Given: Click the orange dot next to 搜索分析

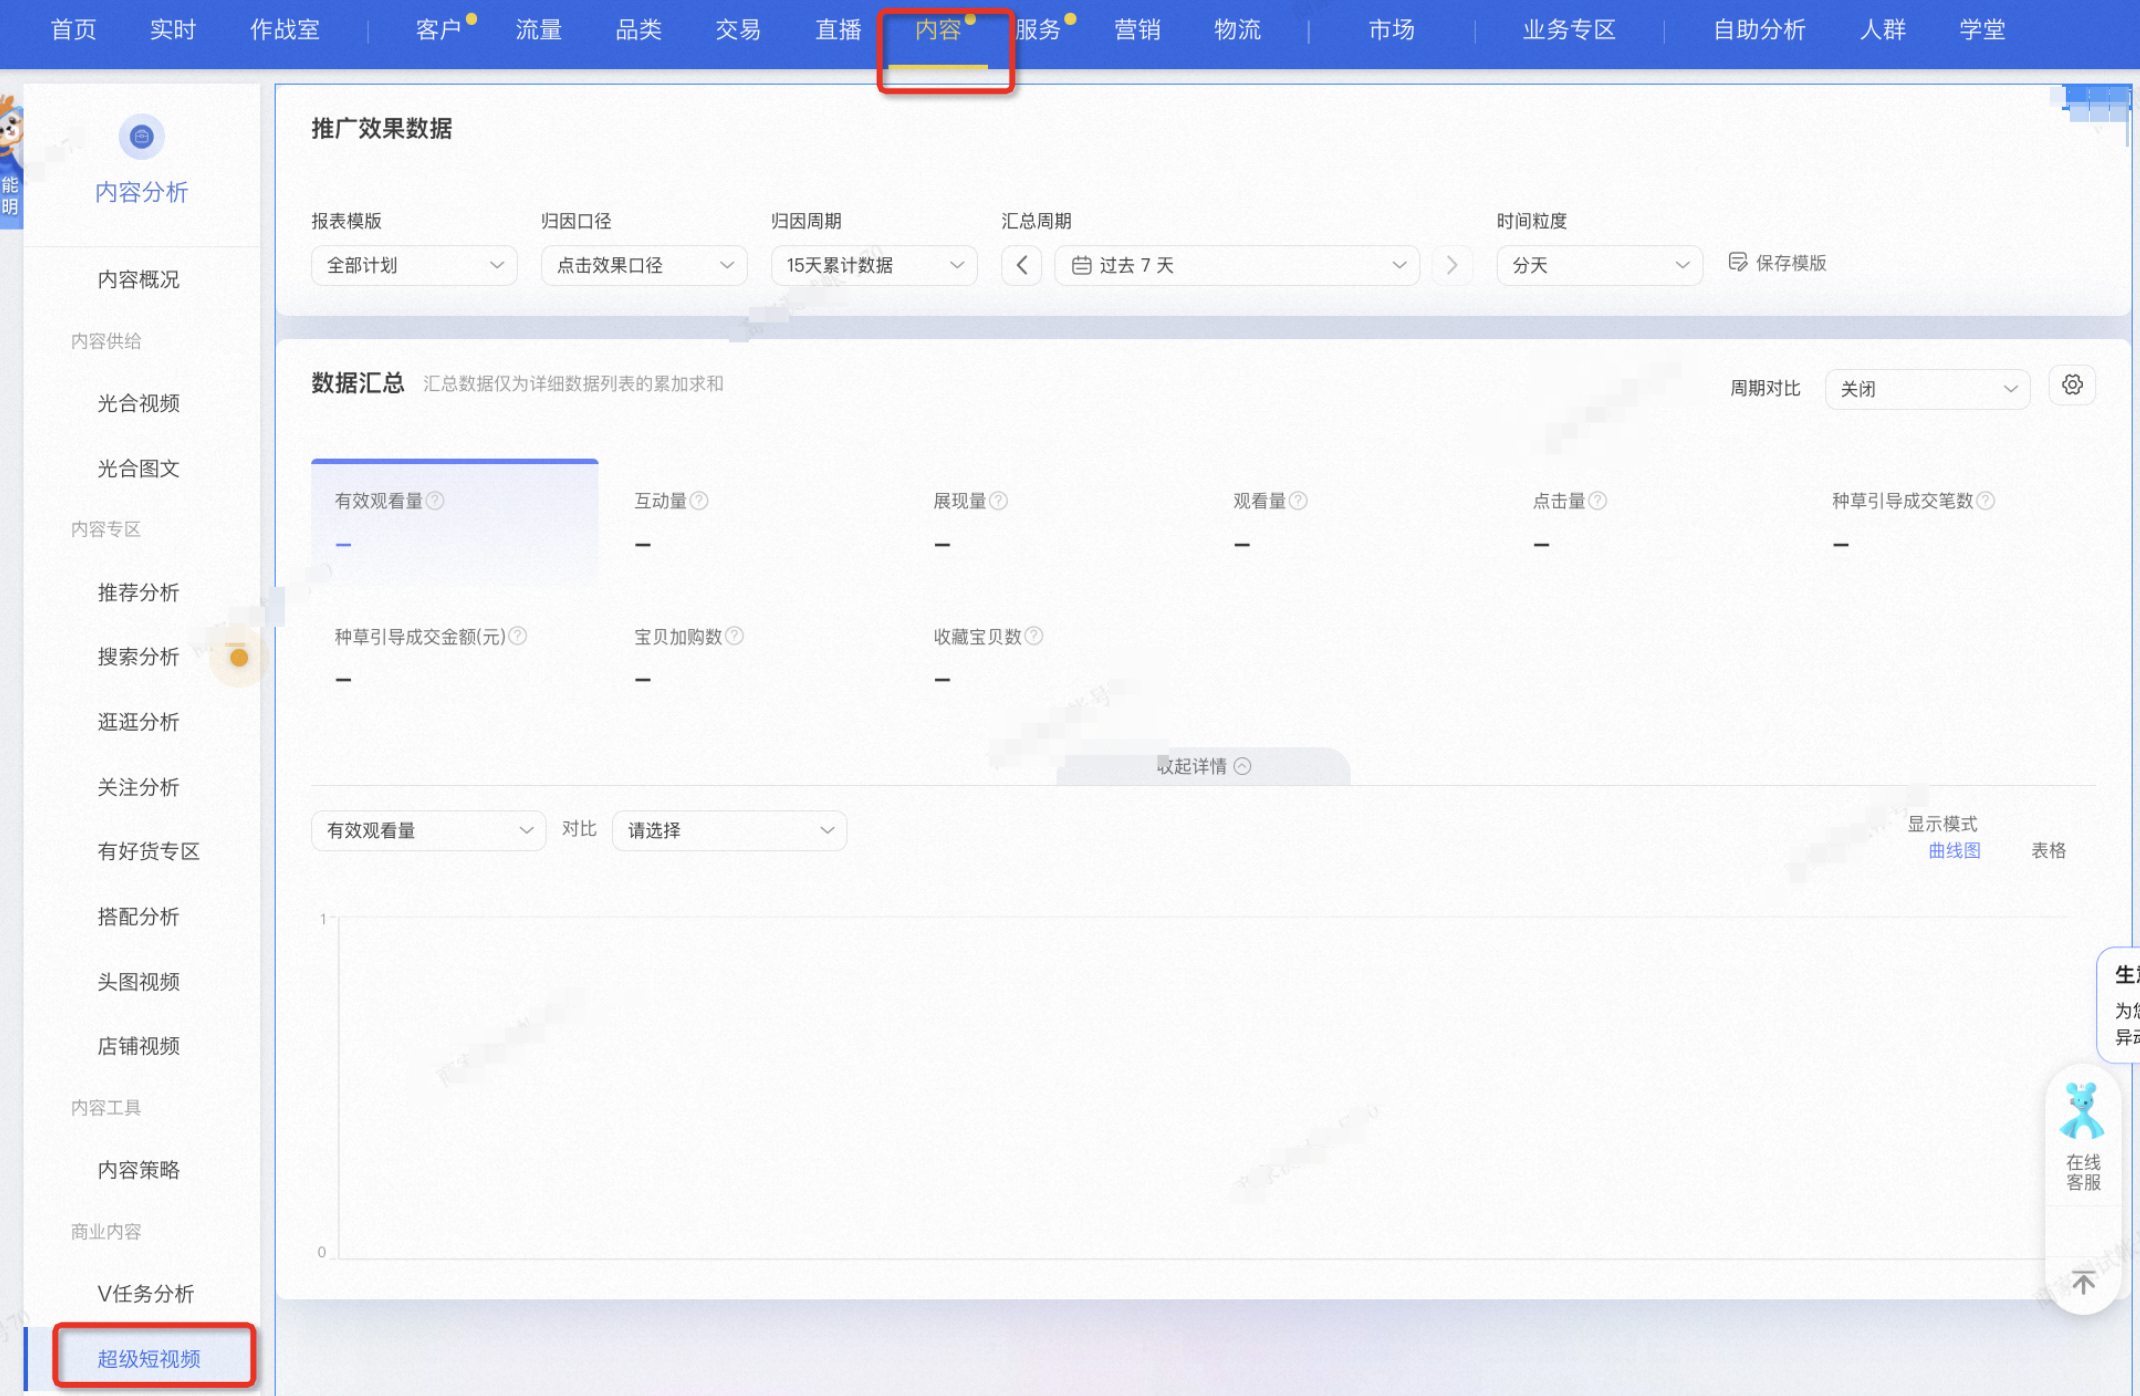Looking at the screenshot, I should click(x=239, y=657).
